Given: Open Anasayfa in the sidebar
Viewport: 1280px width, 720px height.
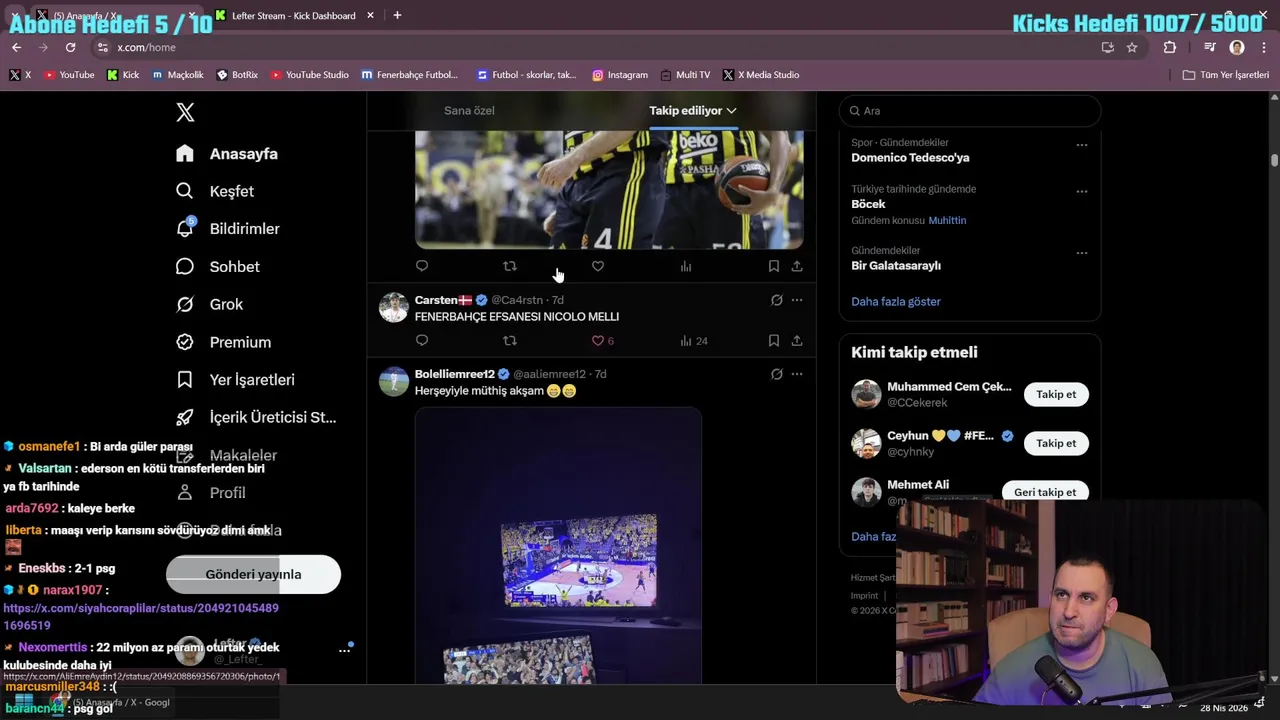Looking at the screenshot, I should click(227, 154).
